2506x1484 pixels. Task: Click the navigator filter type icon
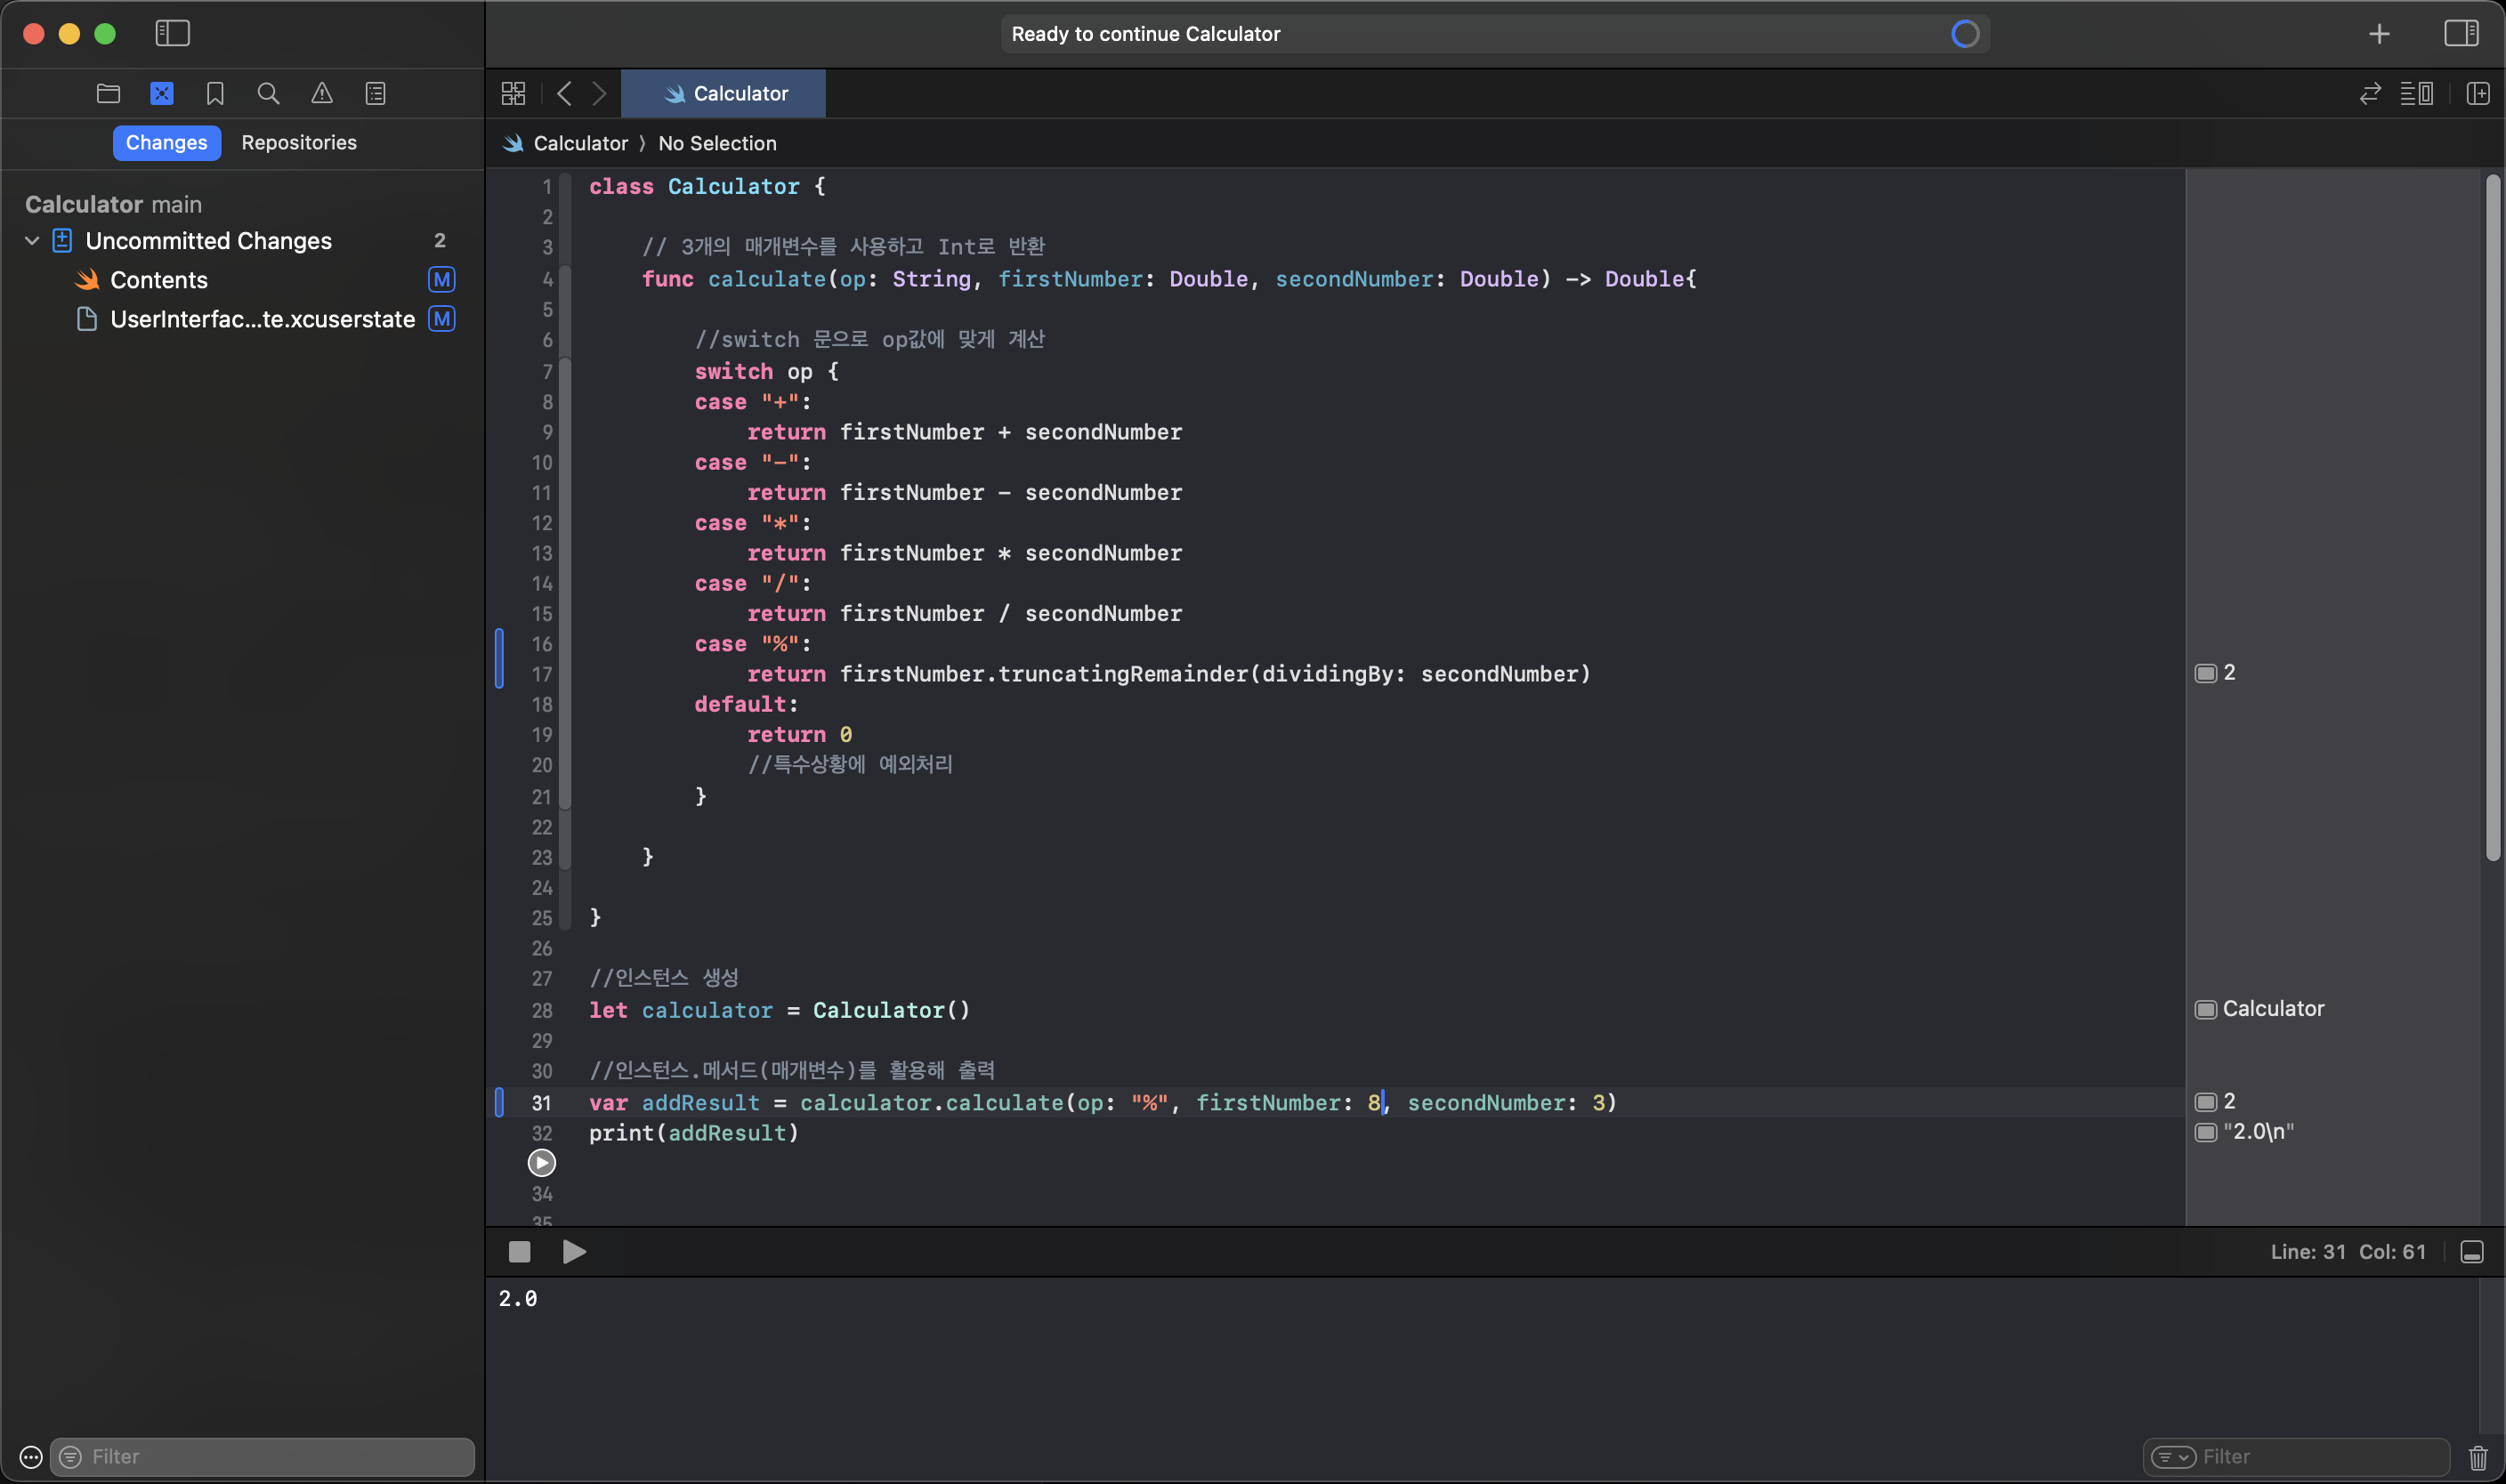[71, 1457]
